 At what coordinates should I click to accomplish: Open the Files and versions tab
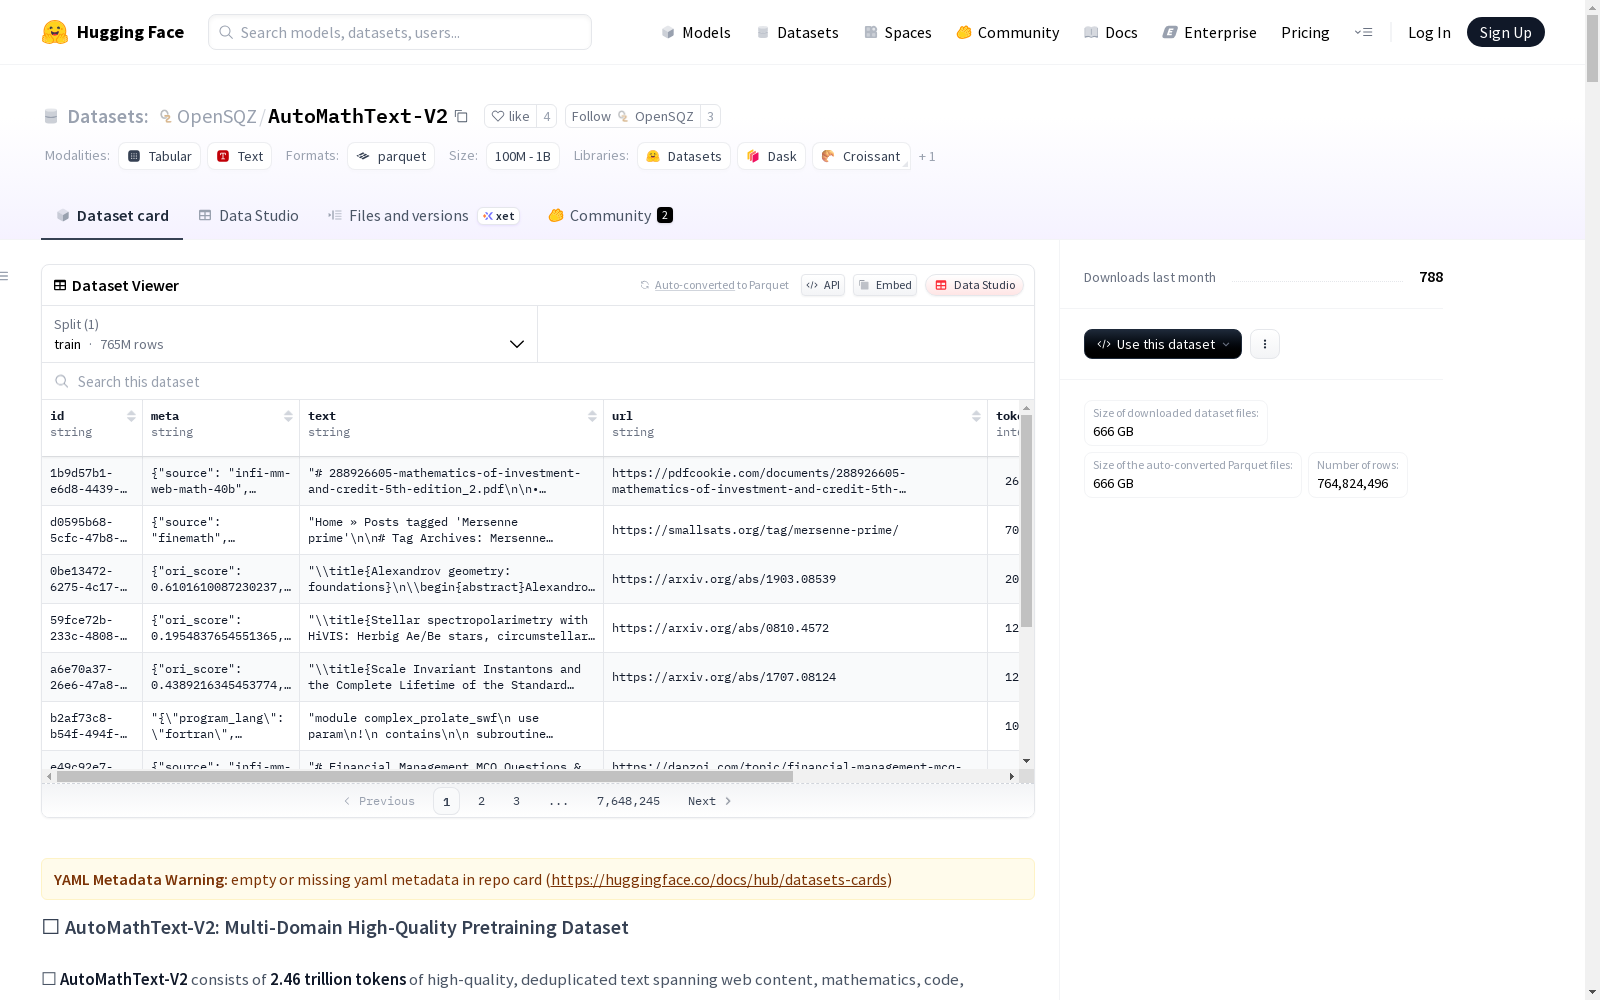tap(424, 215)
